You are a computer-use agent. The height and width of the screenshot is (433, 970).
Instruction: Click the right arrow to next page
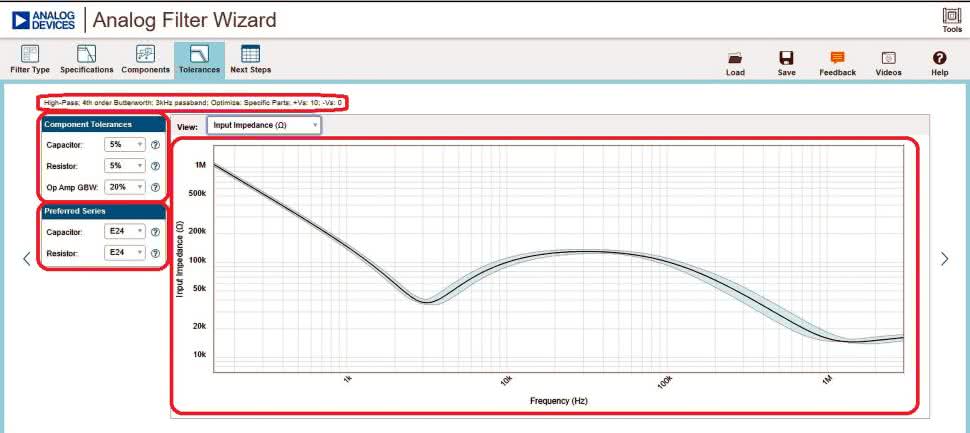[x=944, y=259]
